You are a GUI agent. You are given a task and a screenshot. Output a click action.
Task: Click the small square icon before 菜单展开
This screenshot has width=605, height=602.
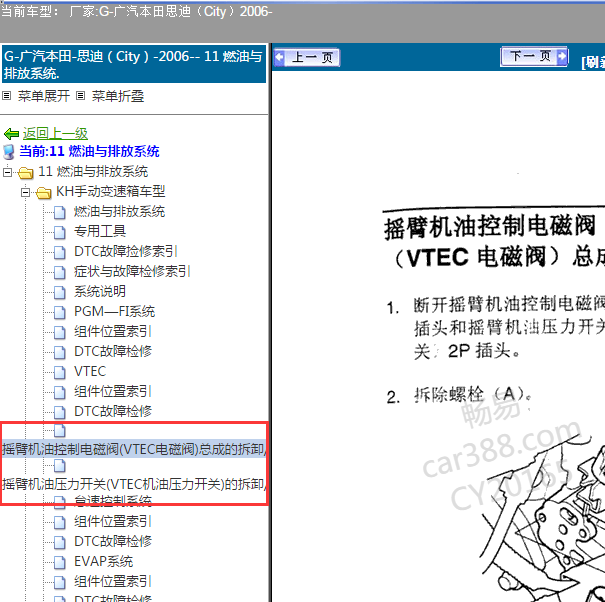click(7, 95)
